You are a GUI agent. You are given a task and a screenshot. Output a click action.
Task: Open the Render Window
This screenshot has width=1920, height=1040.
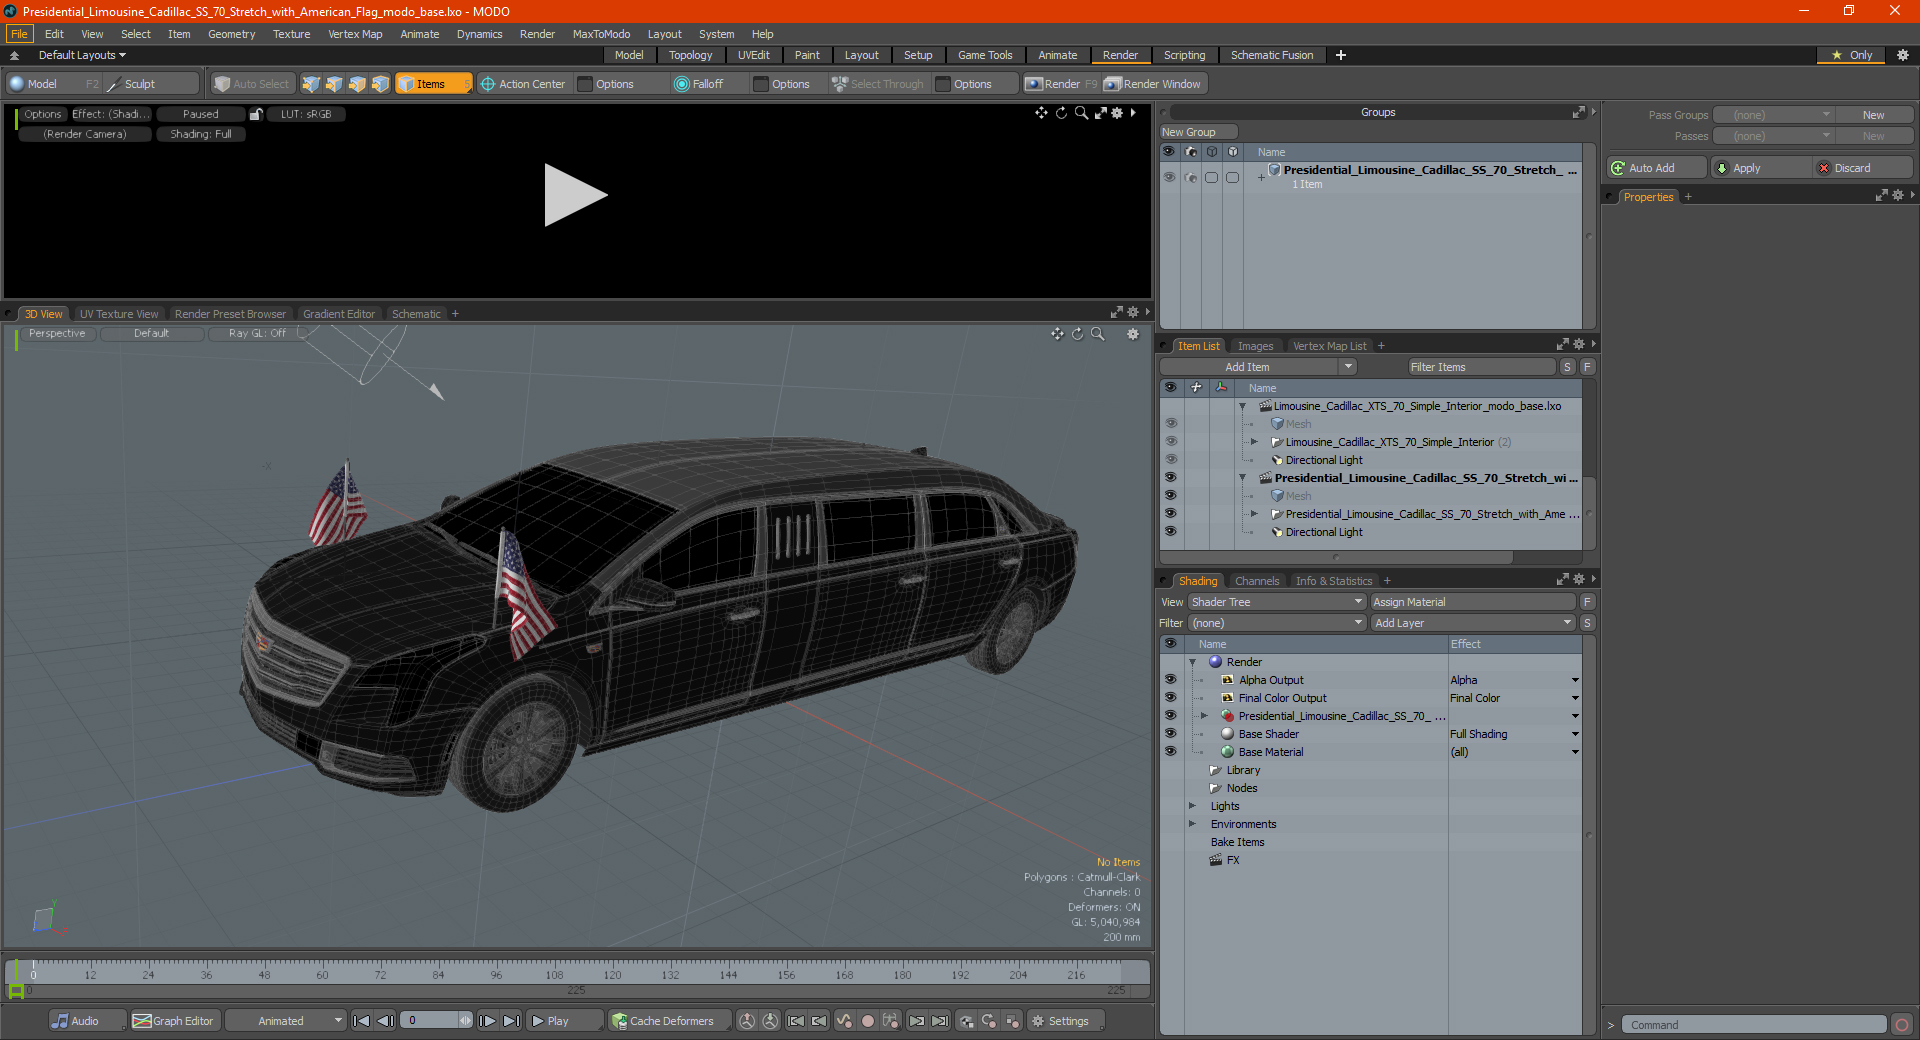point(1153,84)
